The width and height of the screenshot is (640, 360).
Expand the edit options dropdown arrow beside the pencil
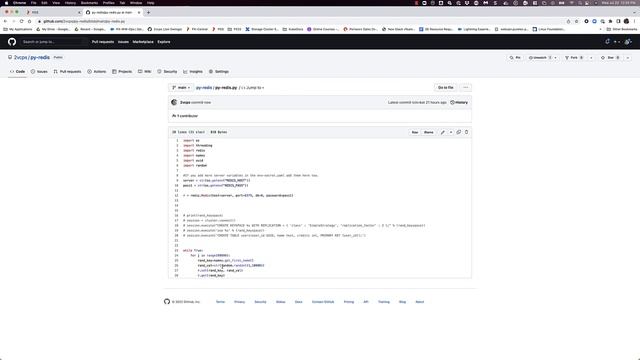click(451, 132)
